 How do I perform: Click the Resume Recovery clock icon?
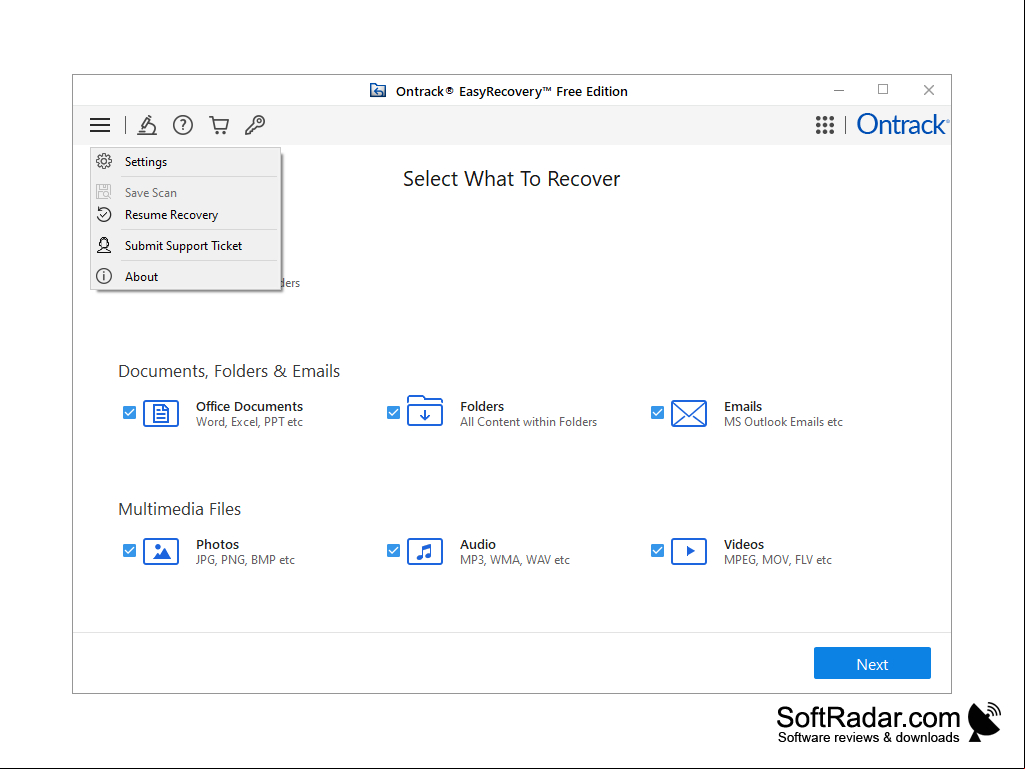click(x=104, y=214)
